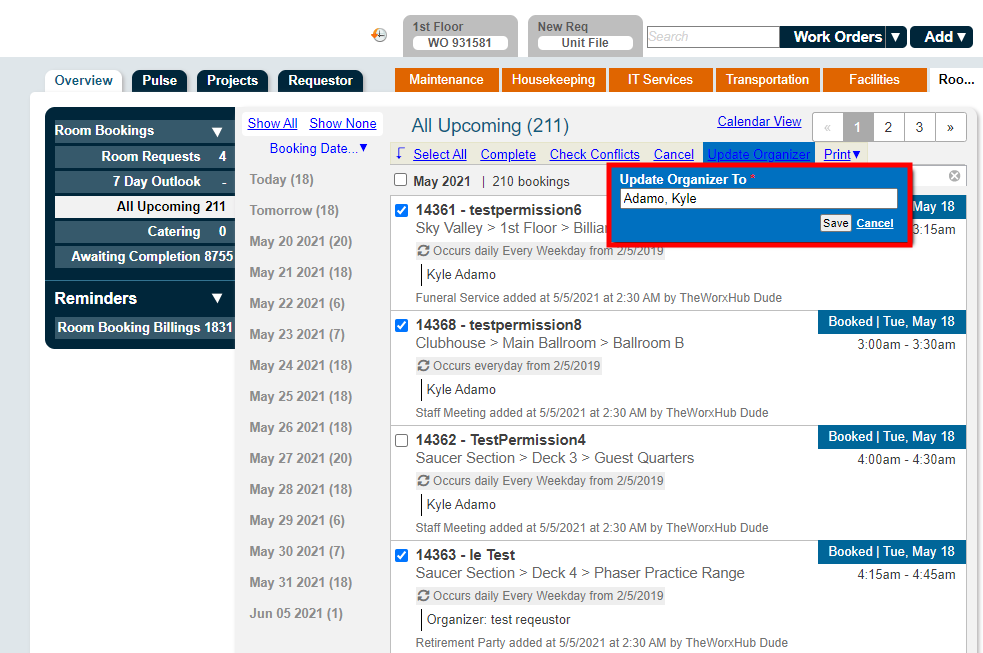983x653 pixels.
Task: Check booking 14362 TestPermission4
Action: (402, 441)
